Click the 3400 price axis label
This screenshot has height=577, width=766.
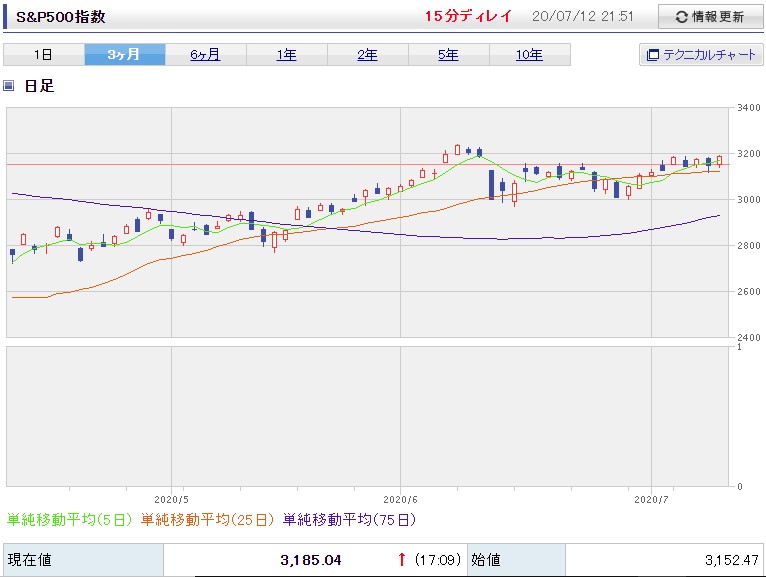click(748, 107)
